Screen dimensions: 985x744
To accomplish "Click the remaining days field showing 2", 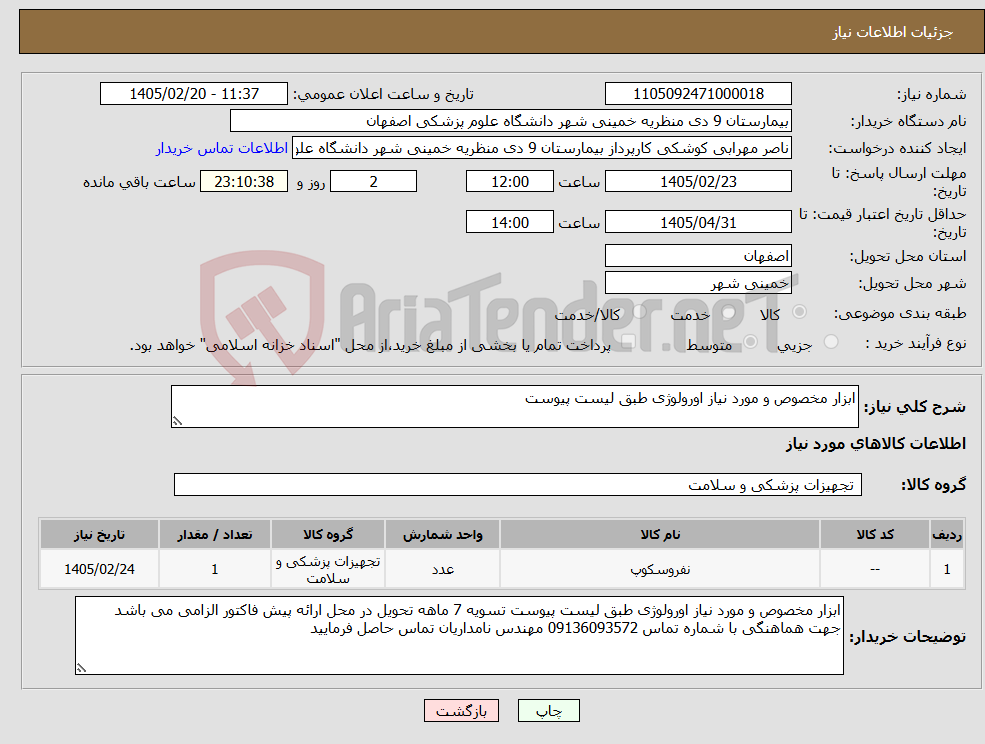I will [x=373, y=182].
